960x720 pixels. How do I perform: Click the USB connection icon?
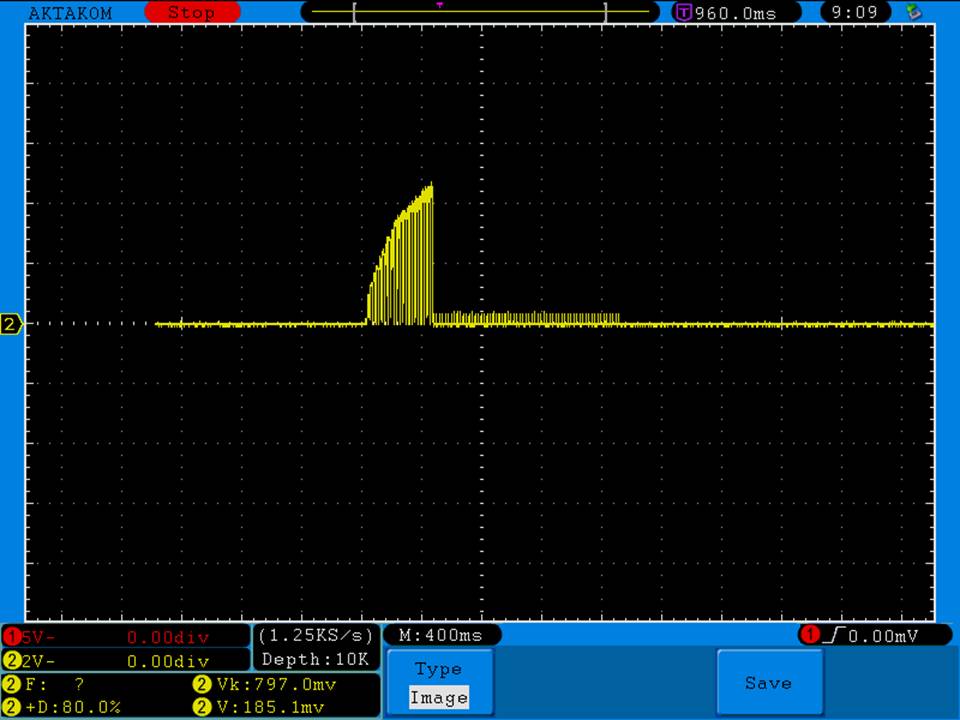(x=912, y=12)
